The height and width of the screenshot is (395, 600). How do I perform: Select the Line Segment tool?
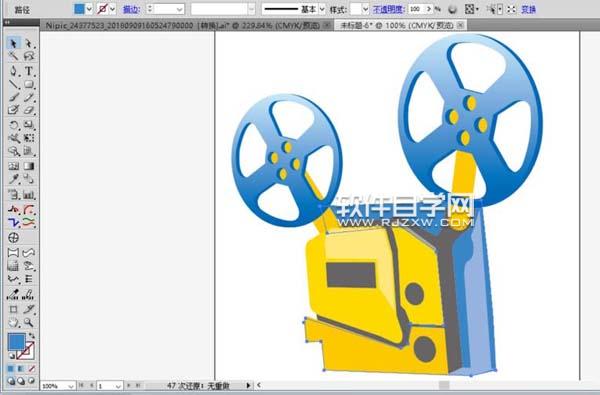(13, 84)
